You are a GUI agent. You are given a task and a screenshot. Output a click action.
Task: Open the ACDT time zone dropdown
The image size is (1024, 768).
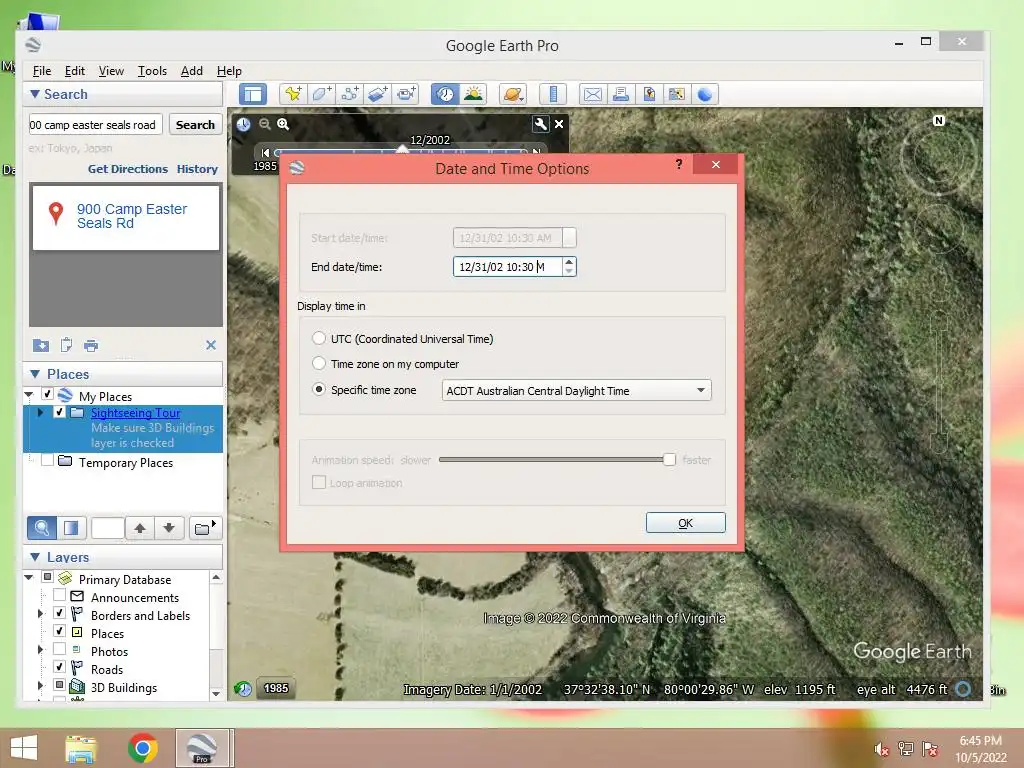[x=577, y=391]
